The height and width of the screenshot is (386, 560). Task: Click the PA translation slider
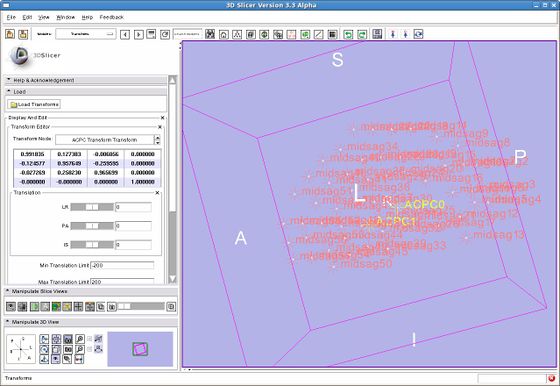click(92, 226)
